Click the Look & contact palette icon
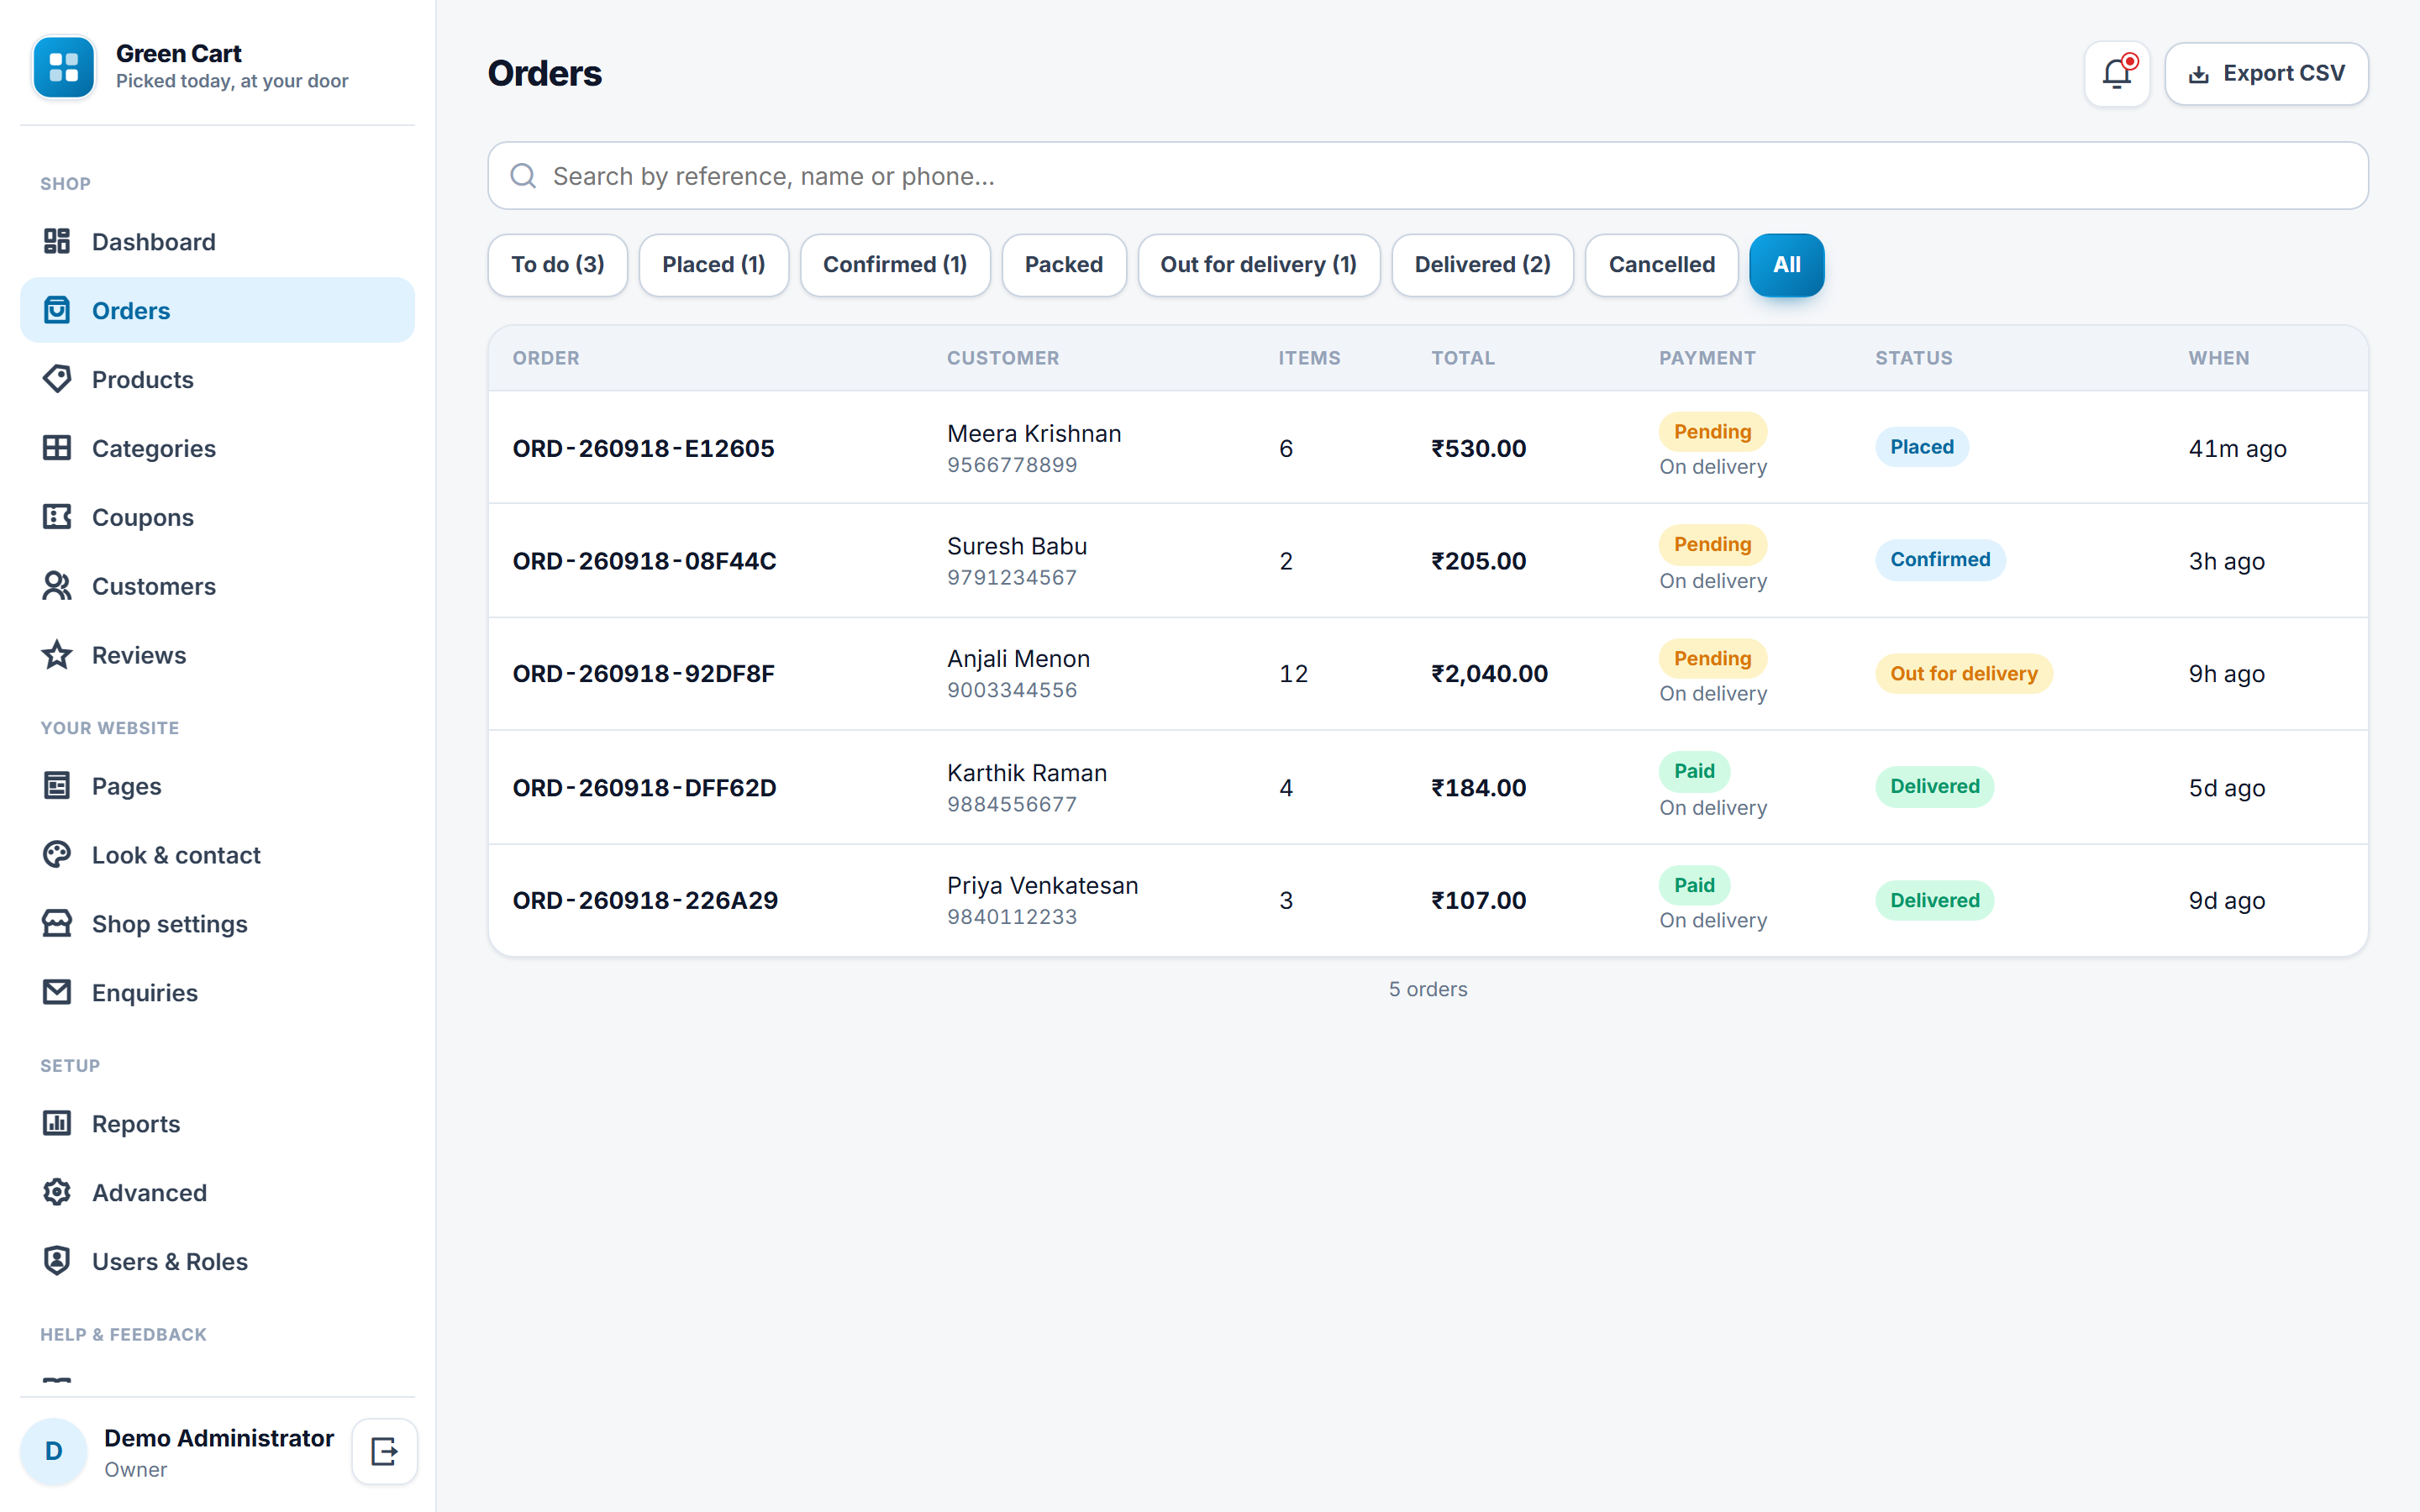 pos(57,855)
